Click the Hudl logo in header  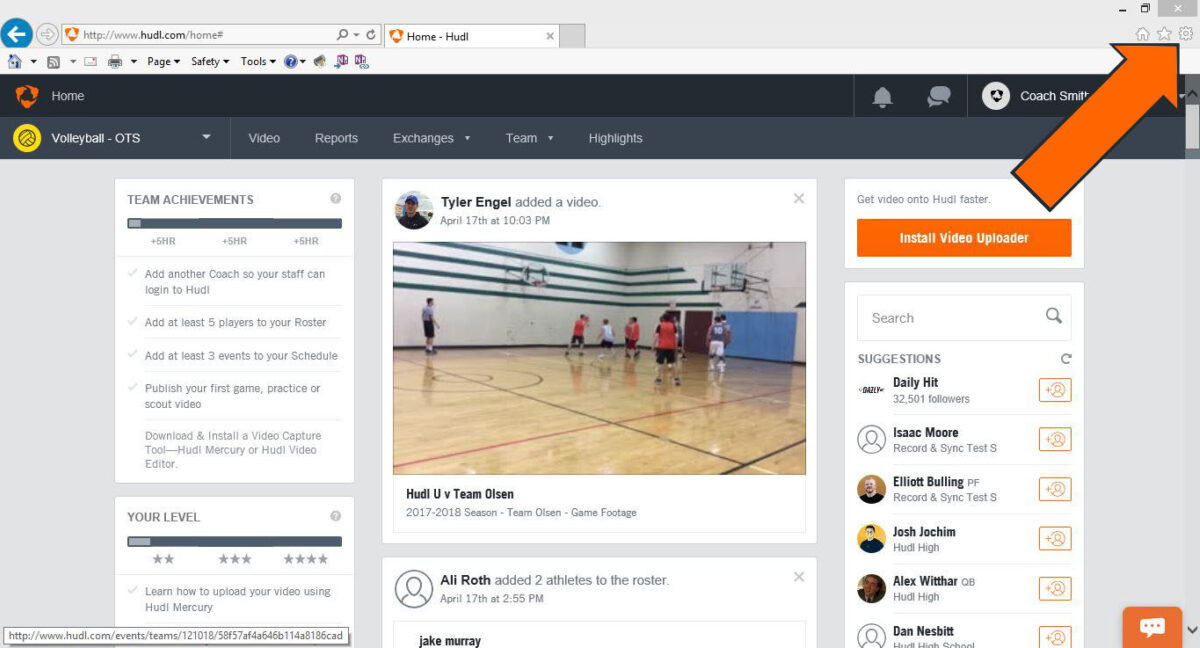click(27, 96)
